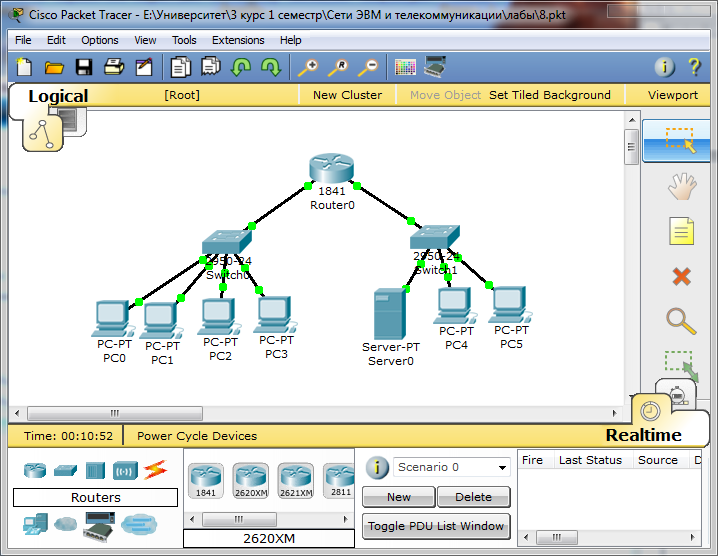The width and height of the screenshot is (718, 556).
Task: Choose the Move Layout hand tool
Action: [x=681, y=186]
